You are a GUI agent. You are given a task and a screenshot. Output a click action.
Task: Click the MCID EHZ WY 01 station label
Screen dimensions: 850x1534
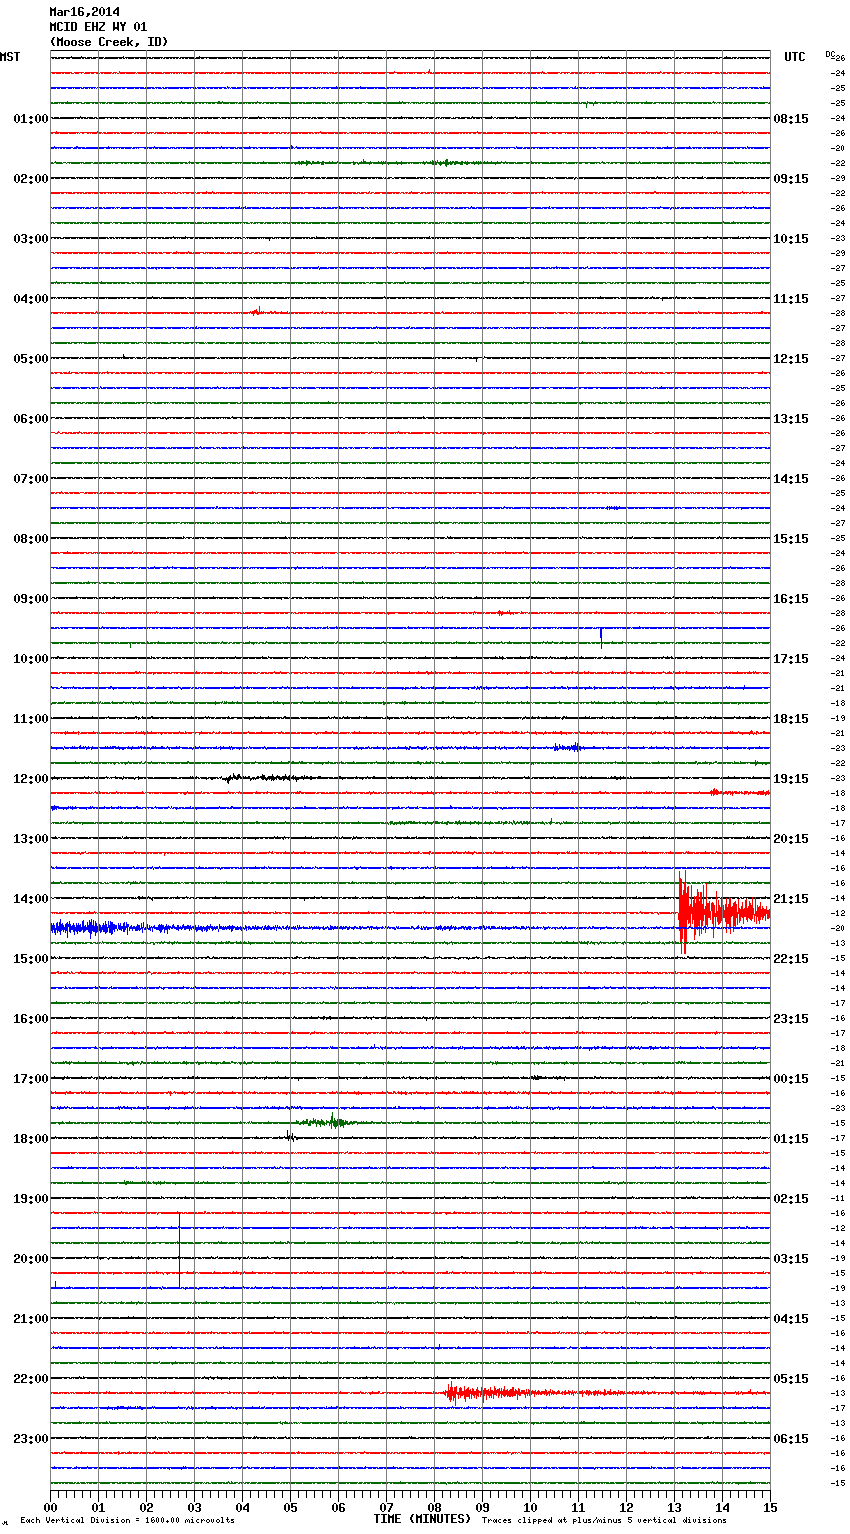pyautogui.click(x=98, y=27)
